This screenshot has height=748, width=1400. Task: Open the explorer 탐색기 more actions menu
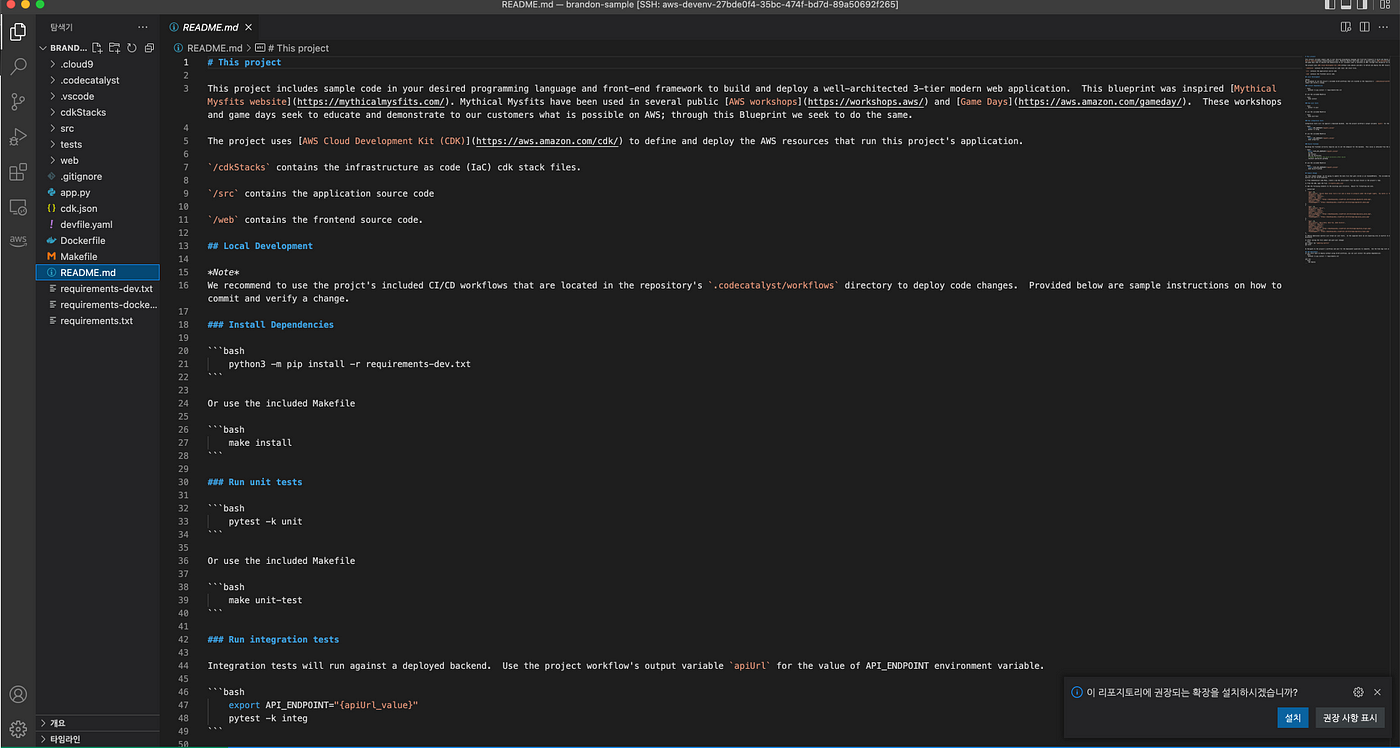[143, 27]
